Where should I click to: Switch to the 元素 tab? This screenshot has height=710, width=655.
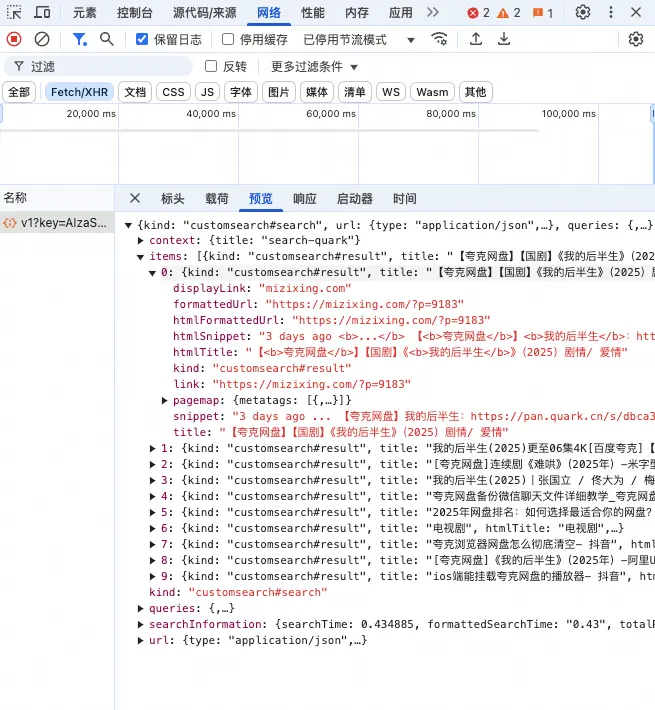pyautogui.click(x=85, y=13)
